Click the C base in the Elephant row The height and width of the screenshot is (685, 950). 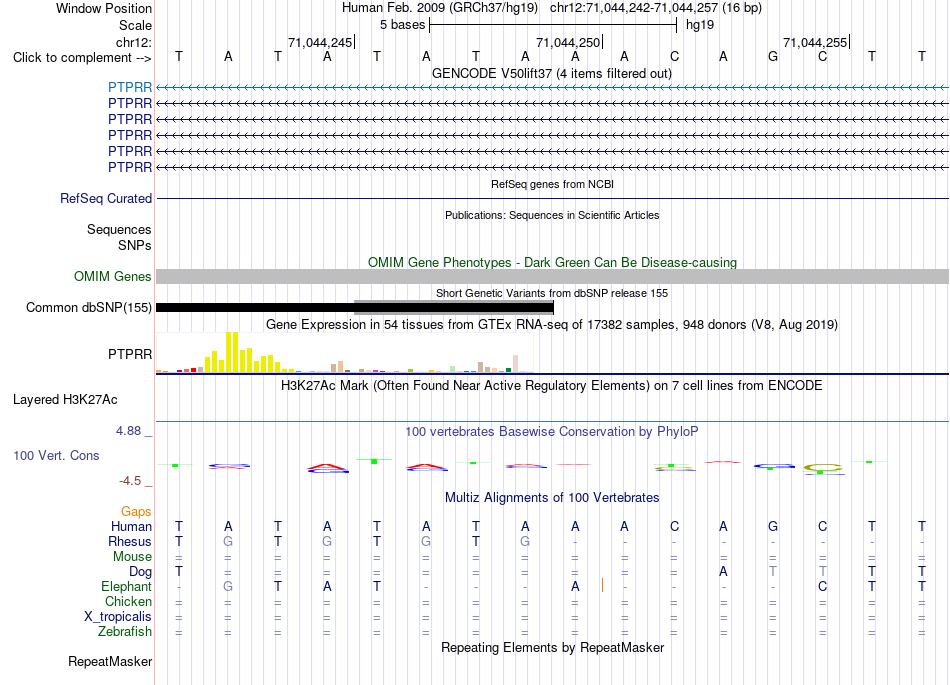point(822,586)
